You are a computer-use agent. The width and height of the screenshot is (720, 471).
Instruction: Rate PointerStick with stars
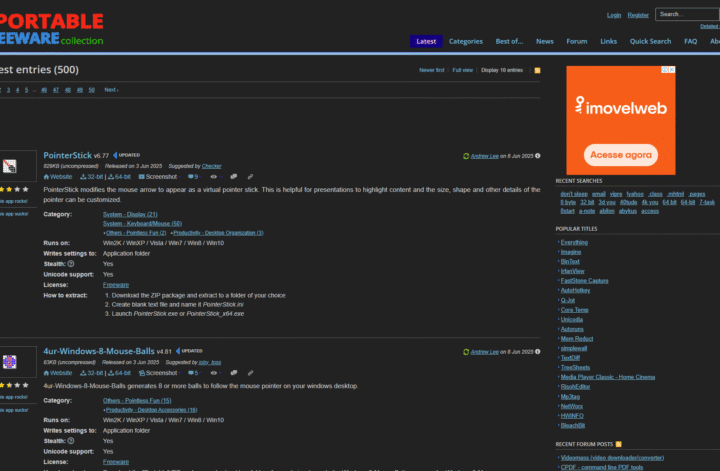click(x=14, y=189)
